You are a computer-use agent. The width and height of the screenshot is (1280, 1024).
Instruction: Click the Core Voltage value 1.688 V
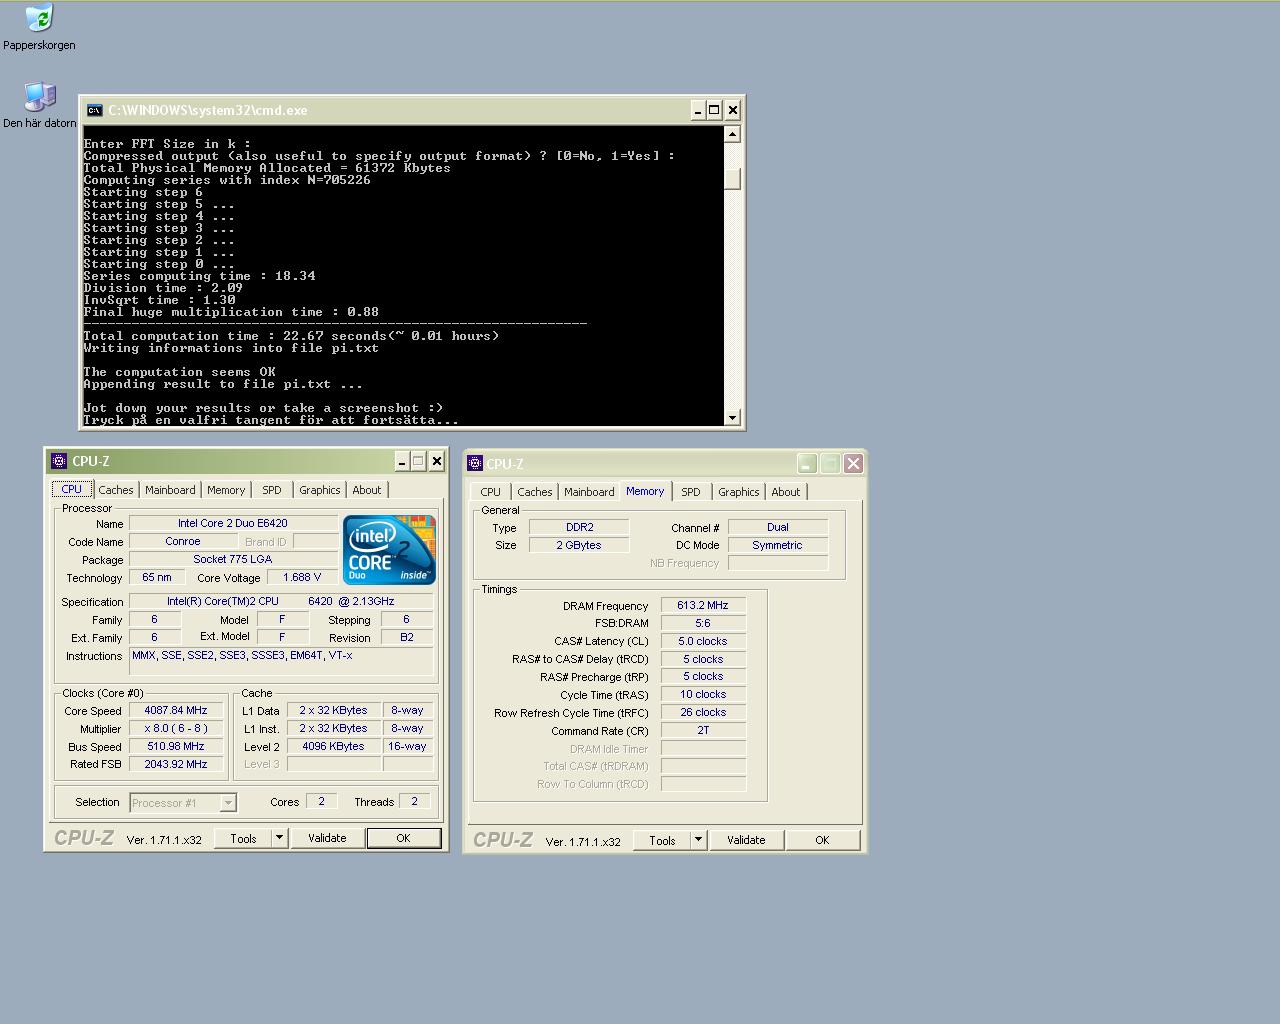(x=302, y=577)
